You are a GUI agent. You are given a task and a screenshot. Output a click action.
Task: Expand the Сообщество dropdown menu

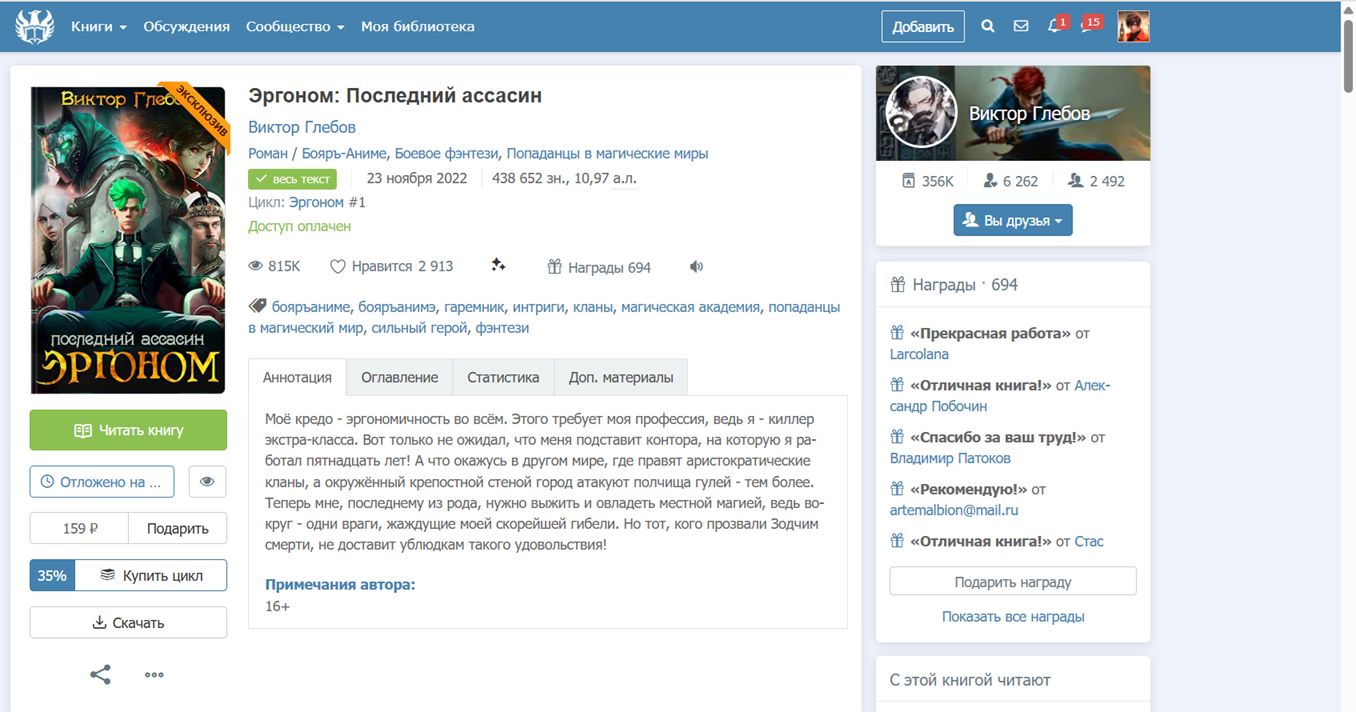[295, 27]
